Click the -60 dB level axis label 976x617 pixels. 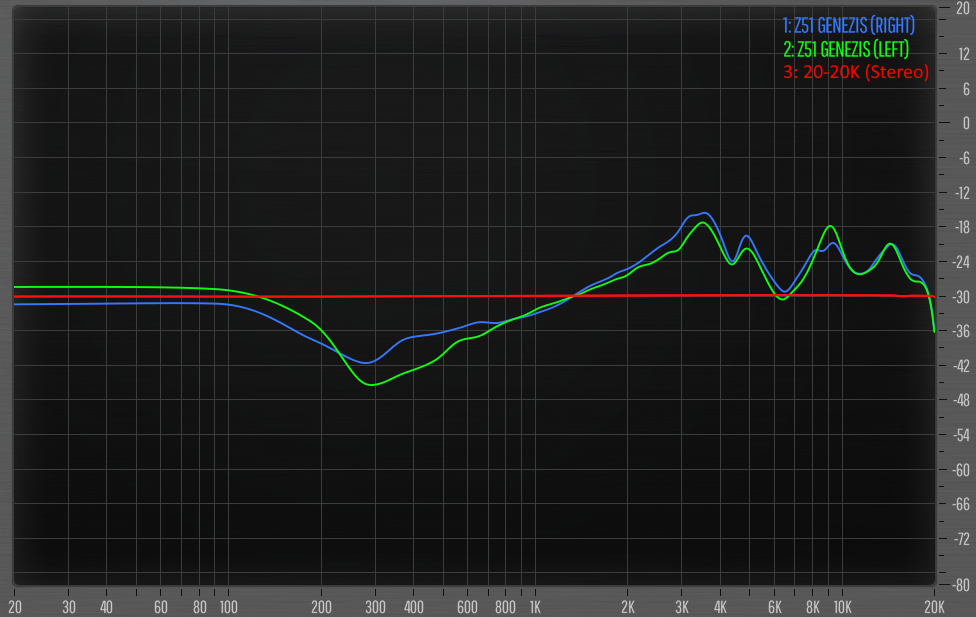point(962,470)
